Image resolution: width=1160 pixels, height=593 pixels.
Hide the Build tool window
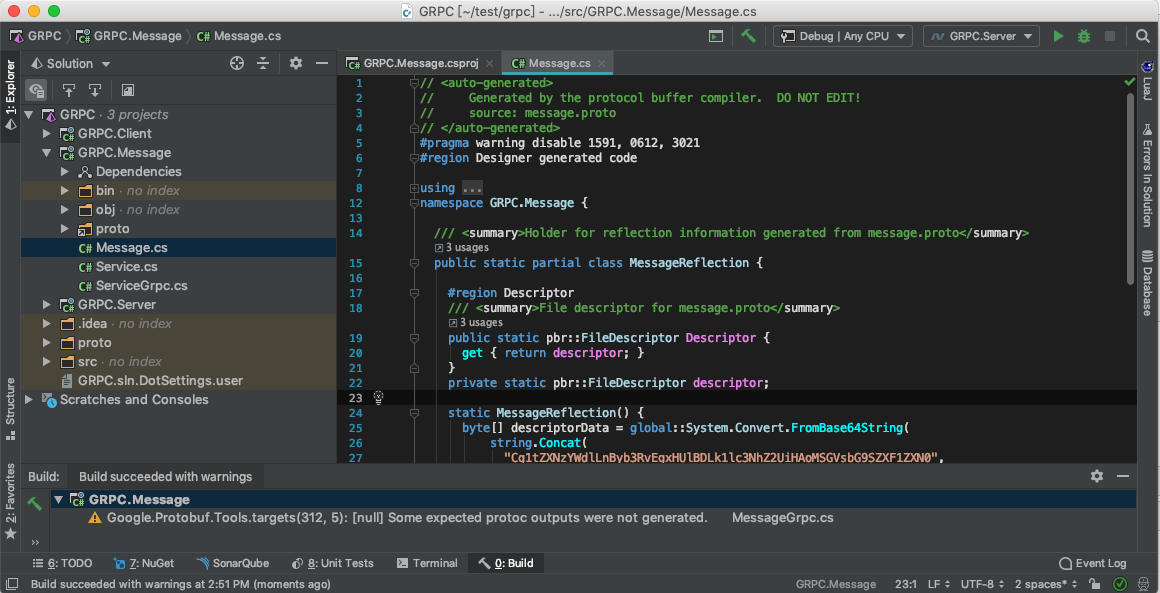[x=1123, y=476]
